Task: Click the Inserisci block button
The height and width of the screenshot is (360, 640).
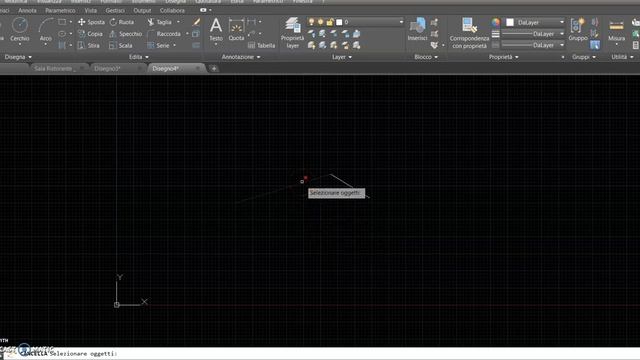Action: click(x=417, y=29)
